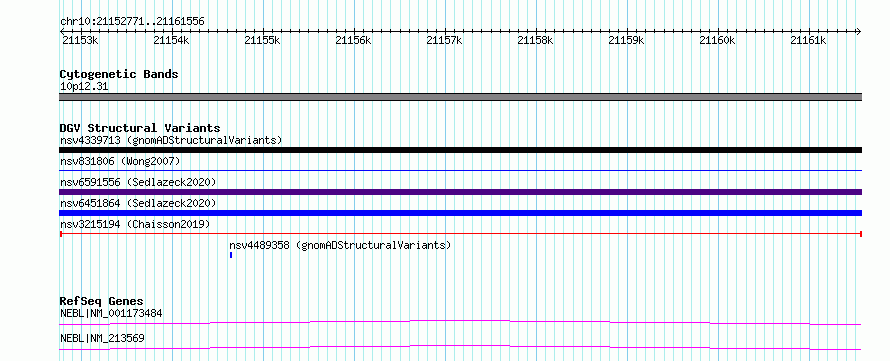This screenshot has width=890, height=361.
Task: Open the nsv6591556 (Sedlazeck2020) variant label
Action: pyautogui.click(x=138, y=182)
